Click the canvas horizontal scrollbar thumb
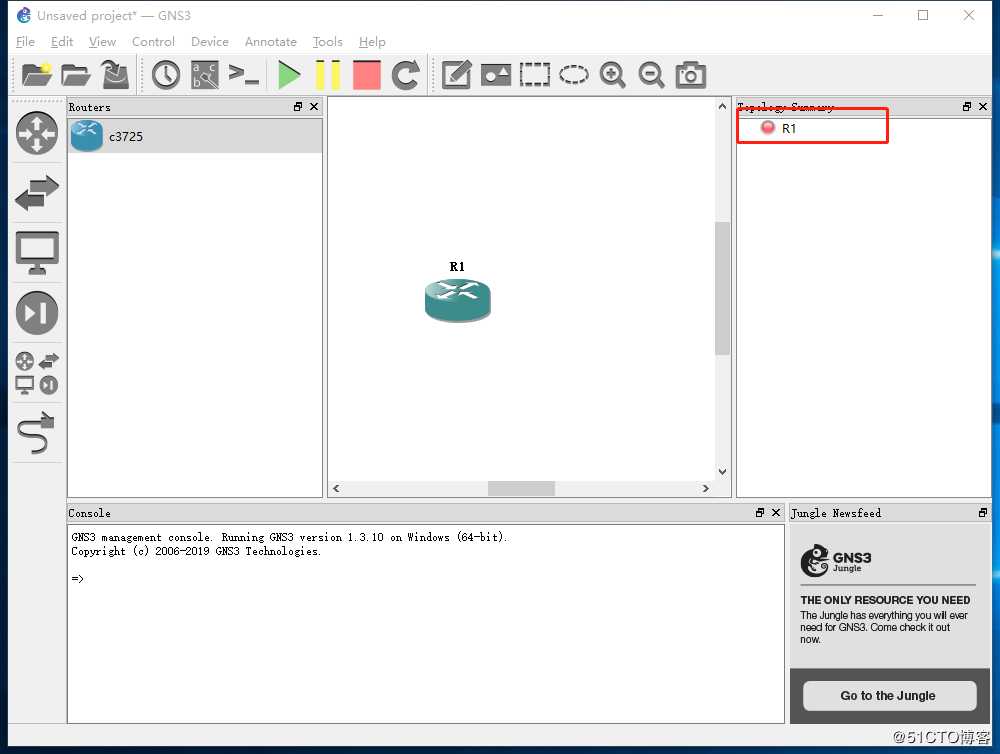This screenshot has width=1000, height=754. [x=521, y=488]
